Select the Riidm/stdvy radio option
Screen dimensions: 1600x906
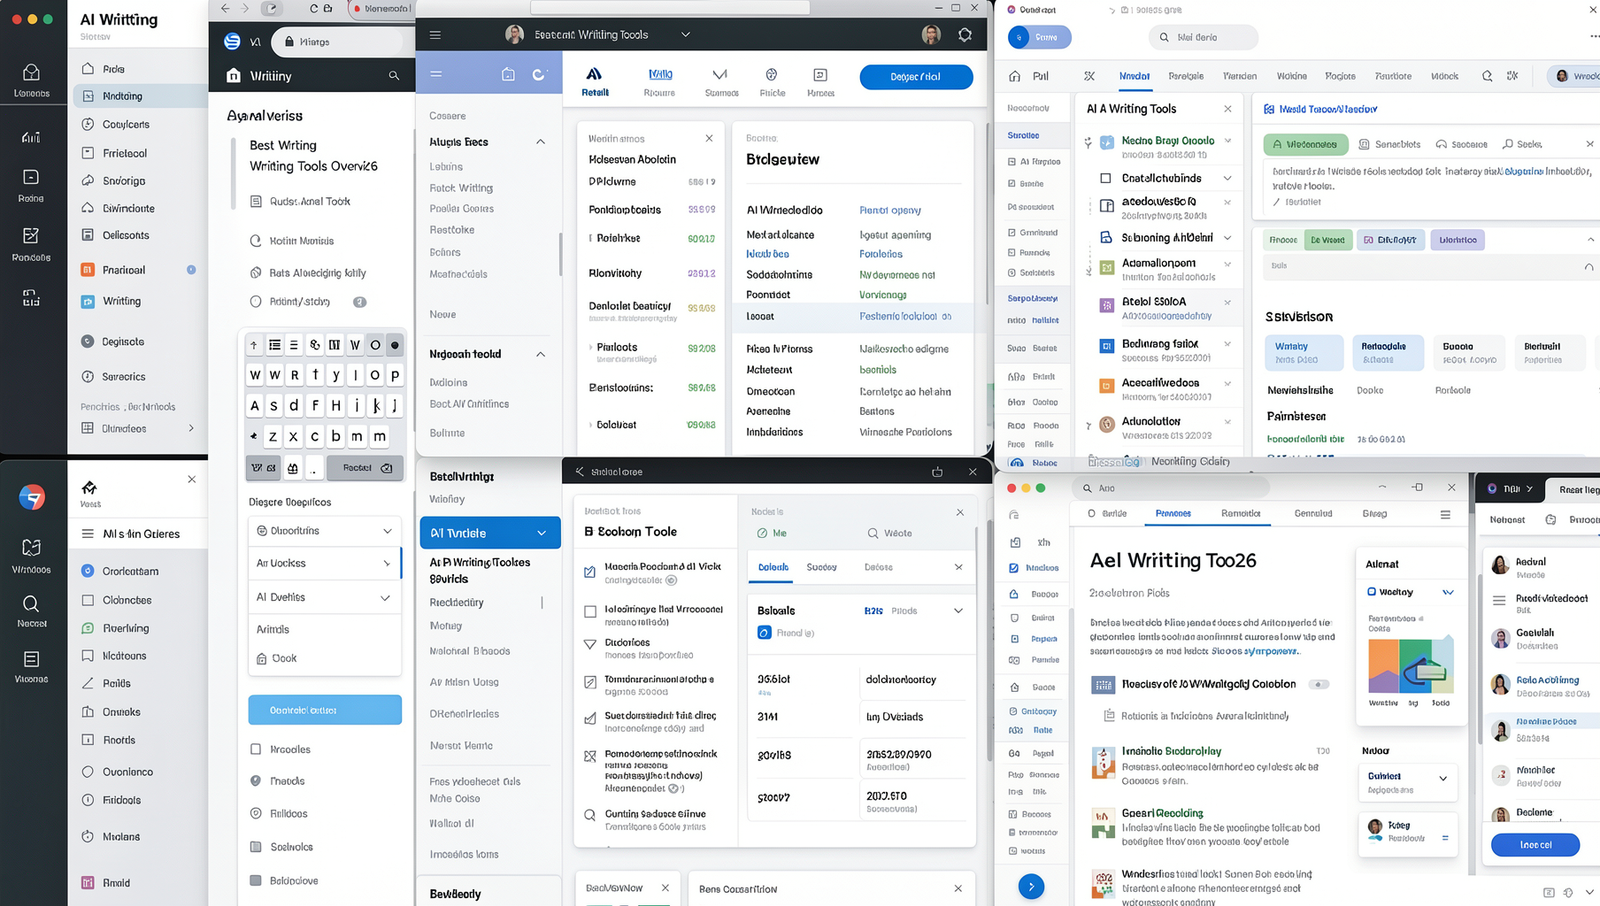tap(255, 301)
